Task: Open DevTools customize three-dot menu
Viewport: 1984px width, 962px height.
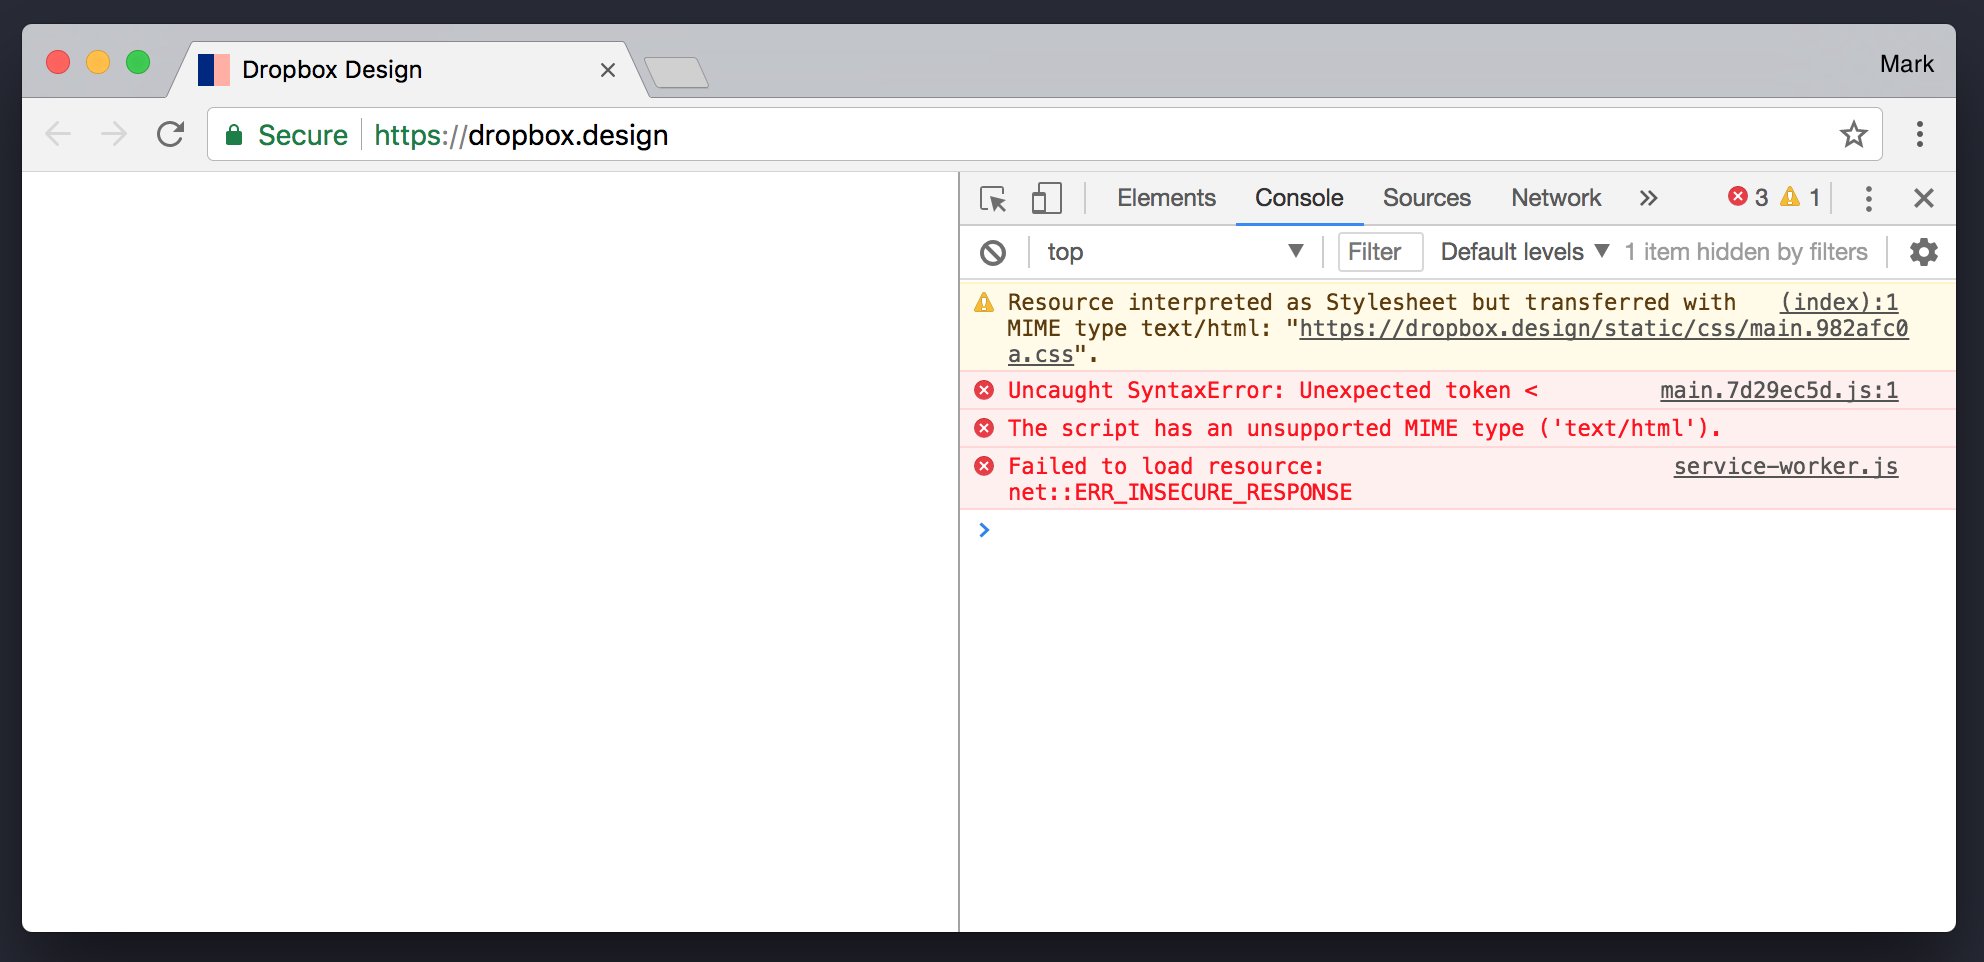Action: [1868, 198]
